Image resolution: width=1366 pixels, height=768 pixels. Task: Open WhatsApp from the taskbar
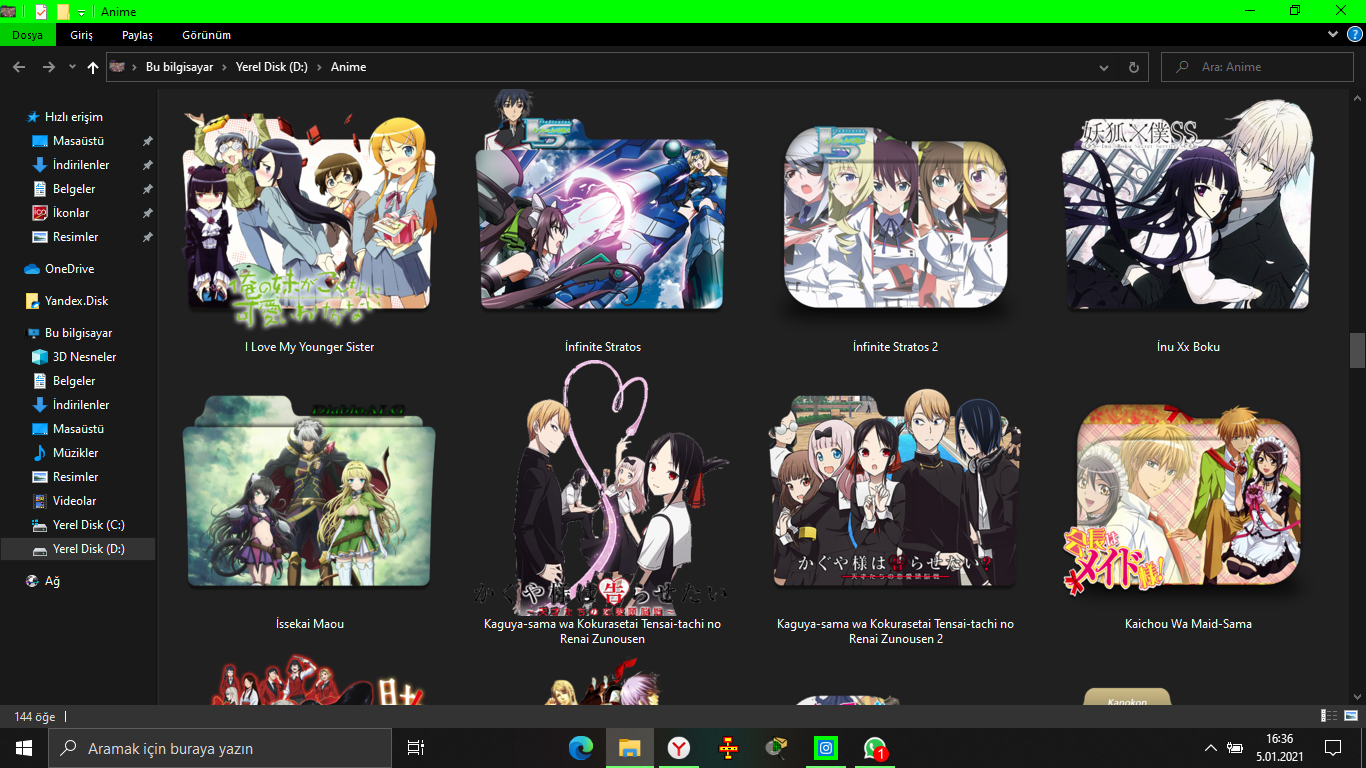click(x=875, y=747)
